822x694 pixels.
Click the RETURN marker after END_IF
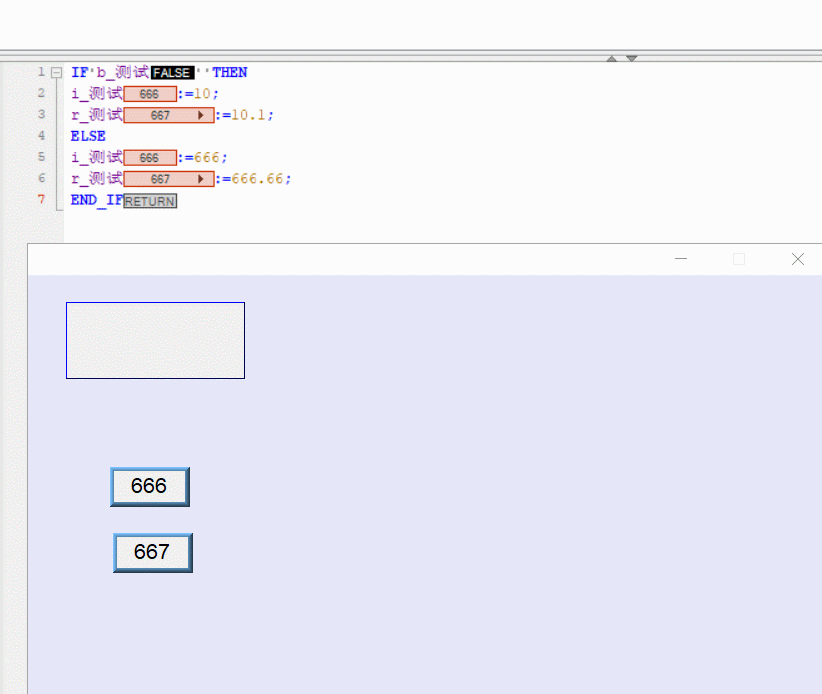pyautogui.click(x=150, y=201)
